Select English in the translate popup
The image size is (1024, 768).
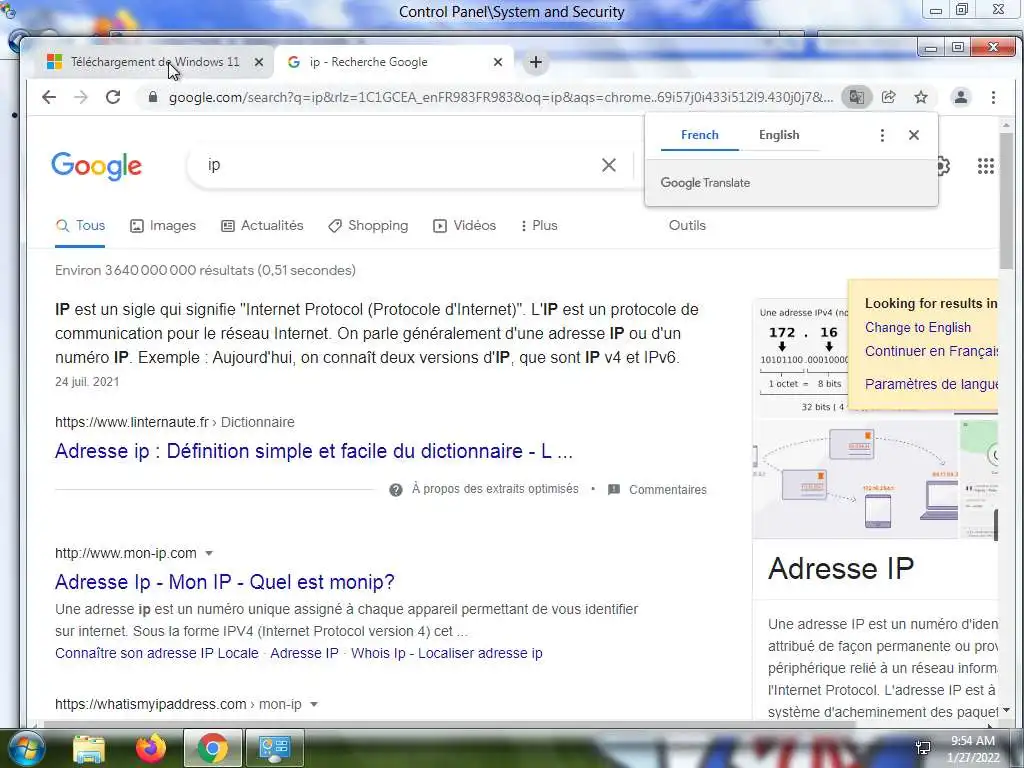coord(778,135)
